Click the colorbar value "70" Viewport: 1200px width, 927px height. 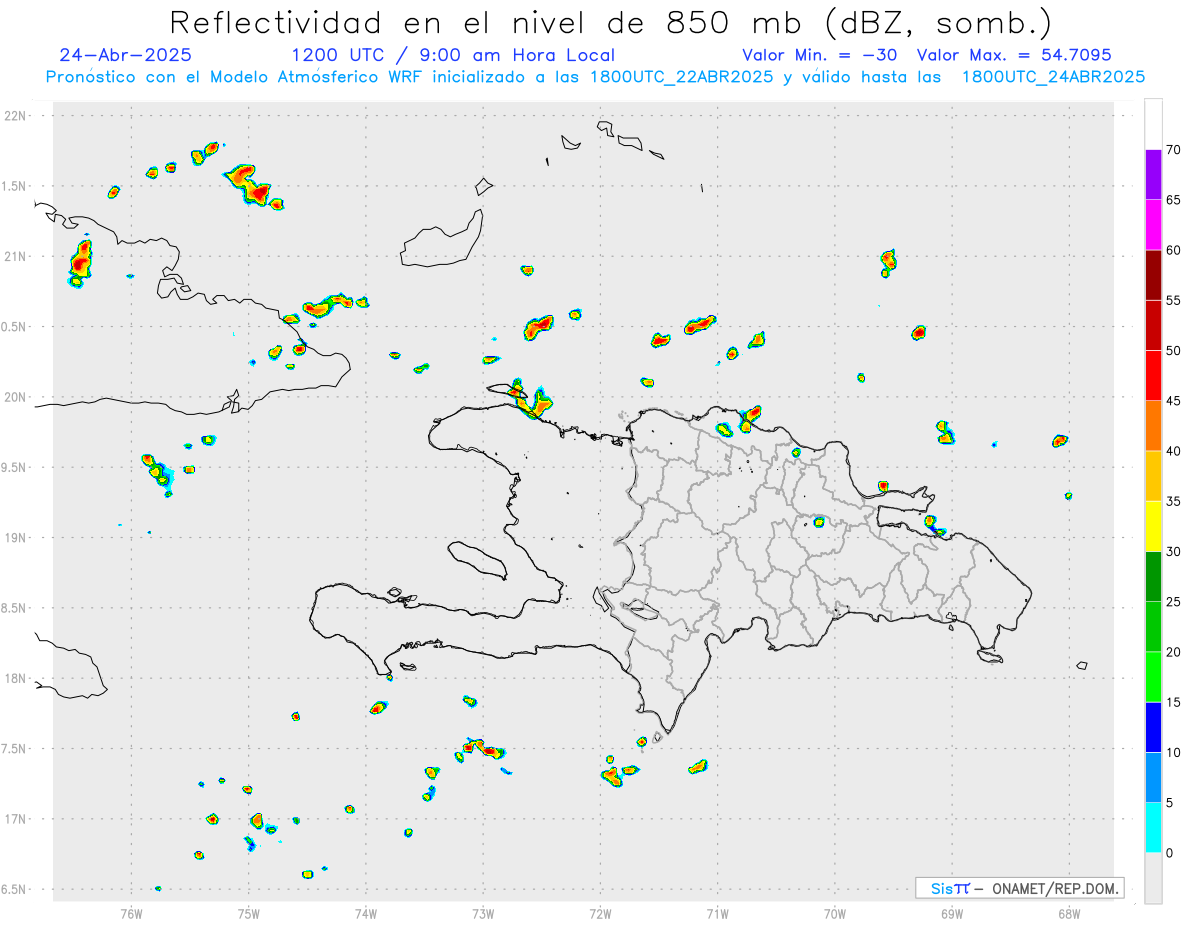[1174, 150]
